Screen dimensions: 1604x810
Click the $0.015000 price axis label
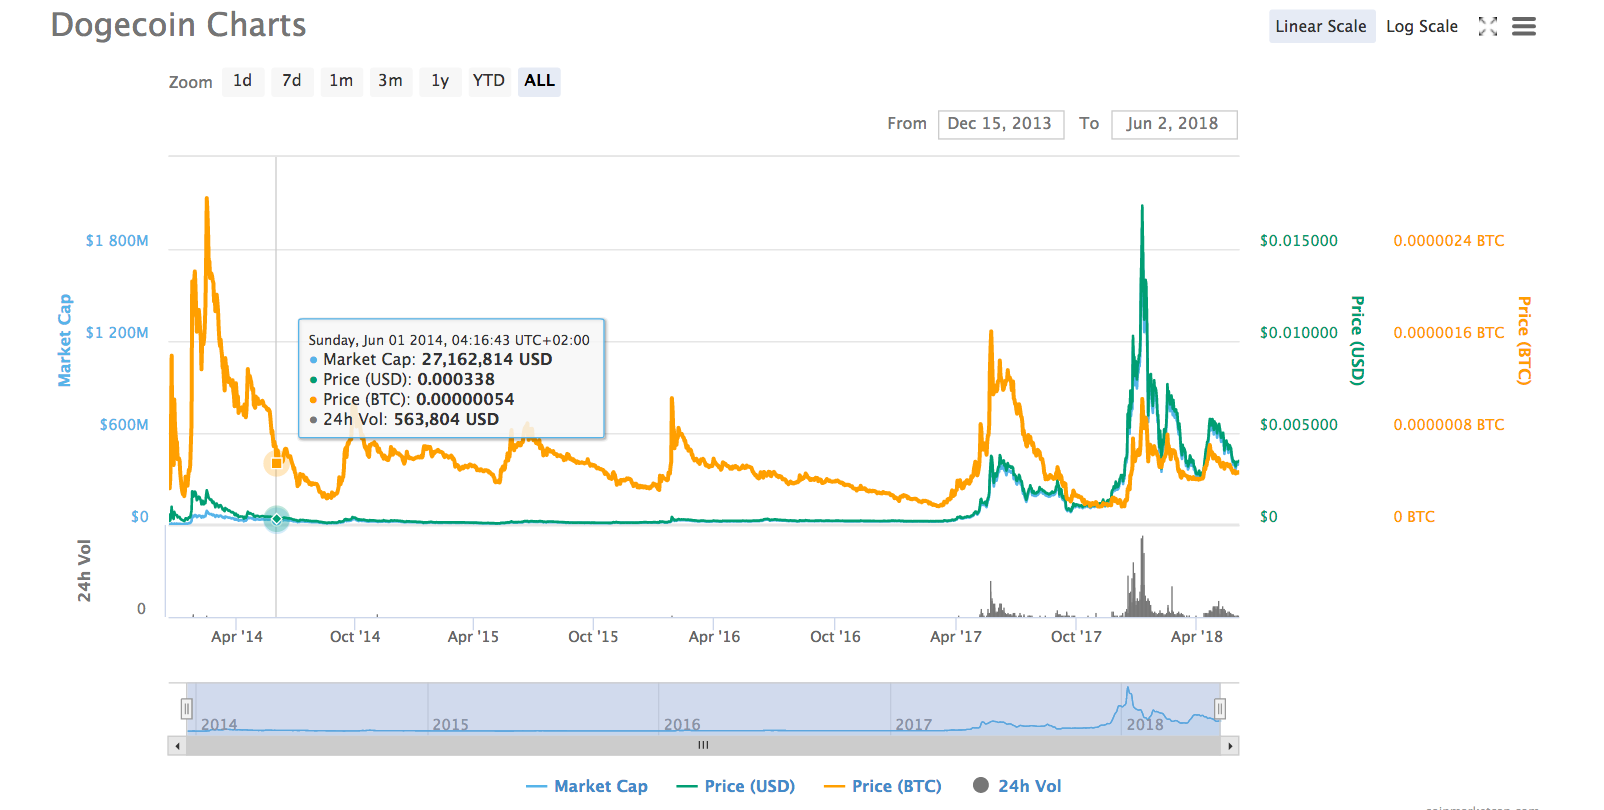pyautogui.click(x=1299, y=241)
